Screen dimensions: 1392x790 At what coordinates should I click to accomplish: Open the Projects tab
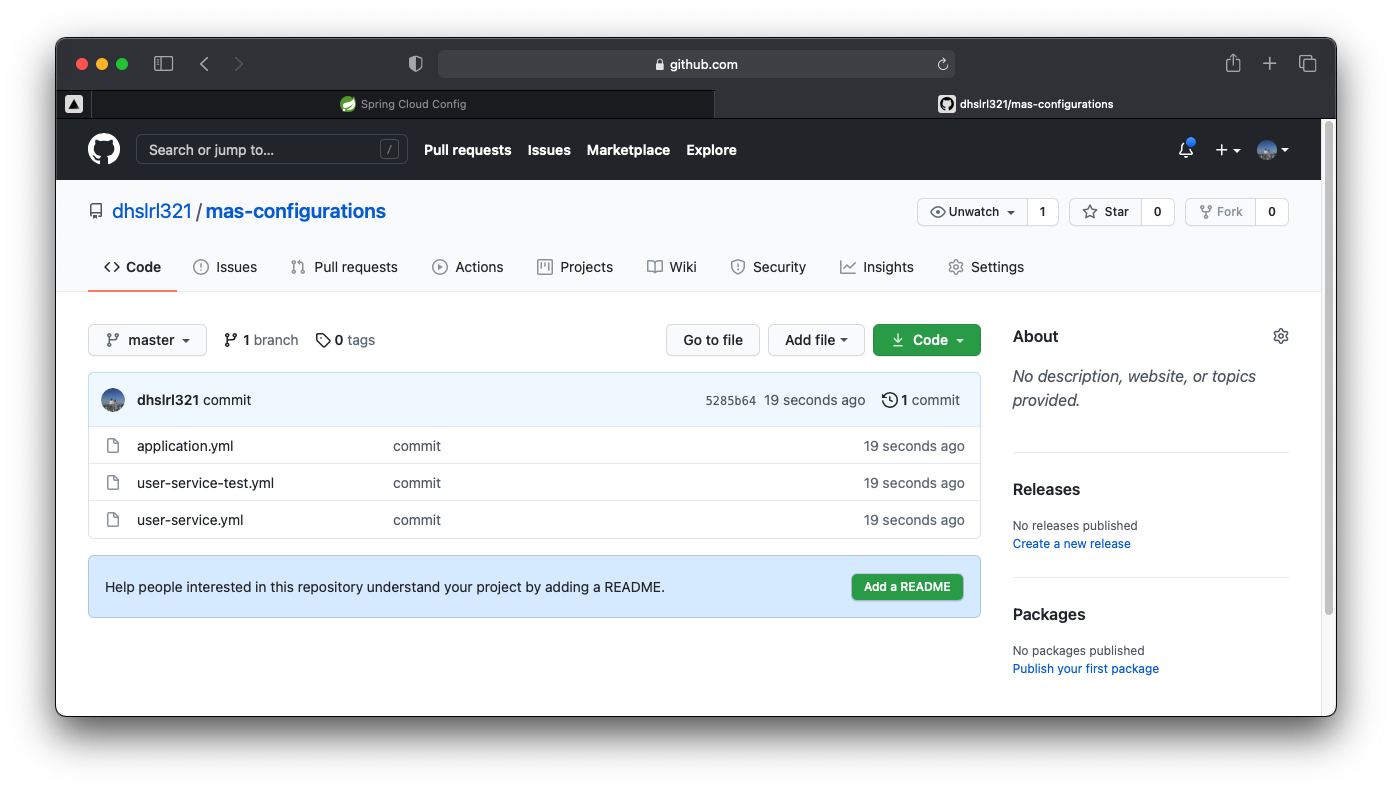click(575, 267)
